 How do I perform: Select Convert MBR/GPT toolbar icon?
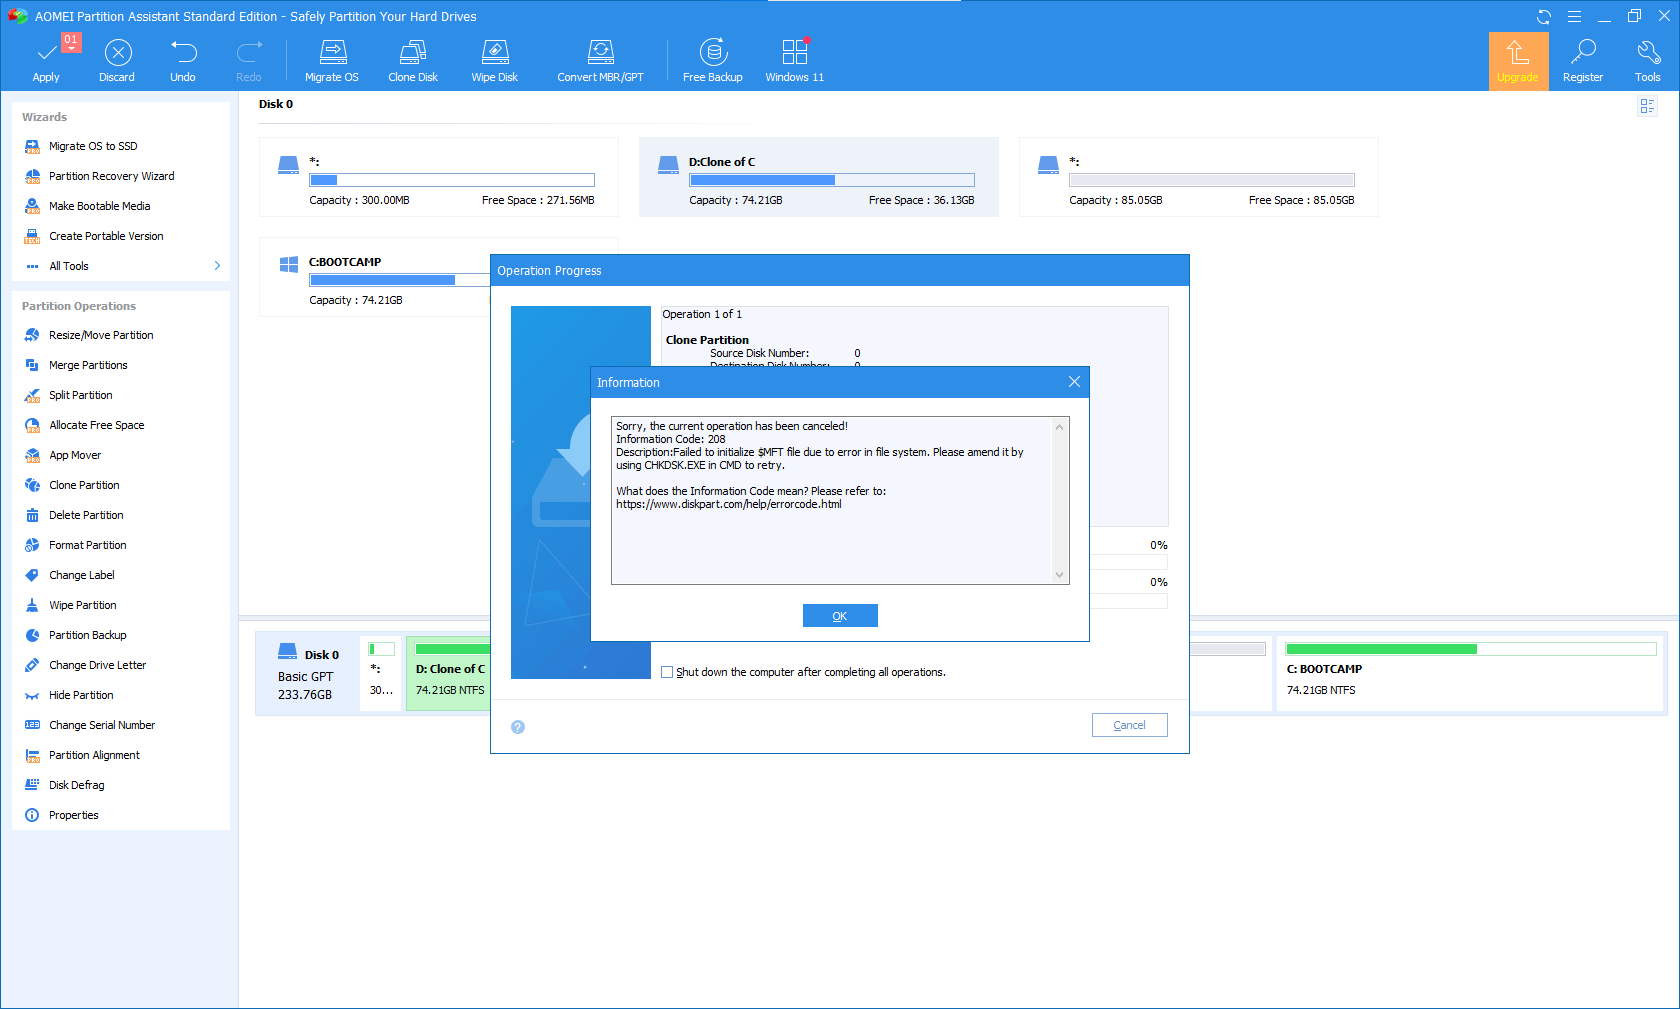pyautogui.click(x=600, y=52)
